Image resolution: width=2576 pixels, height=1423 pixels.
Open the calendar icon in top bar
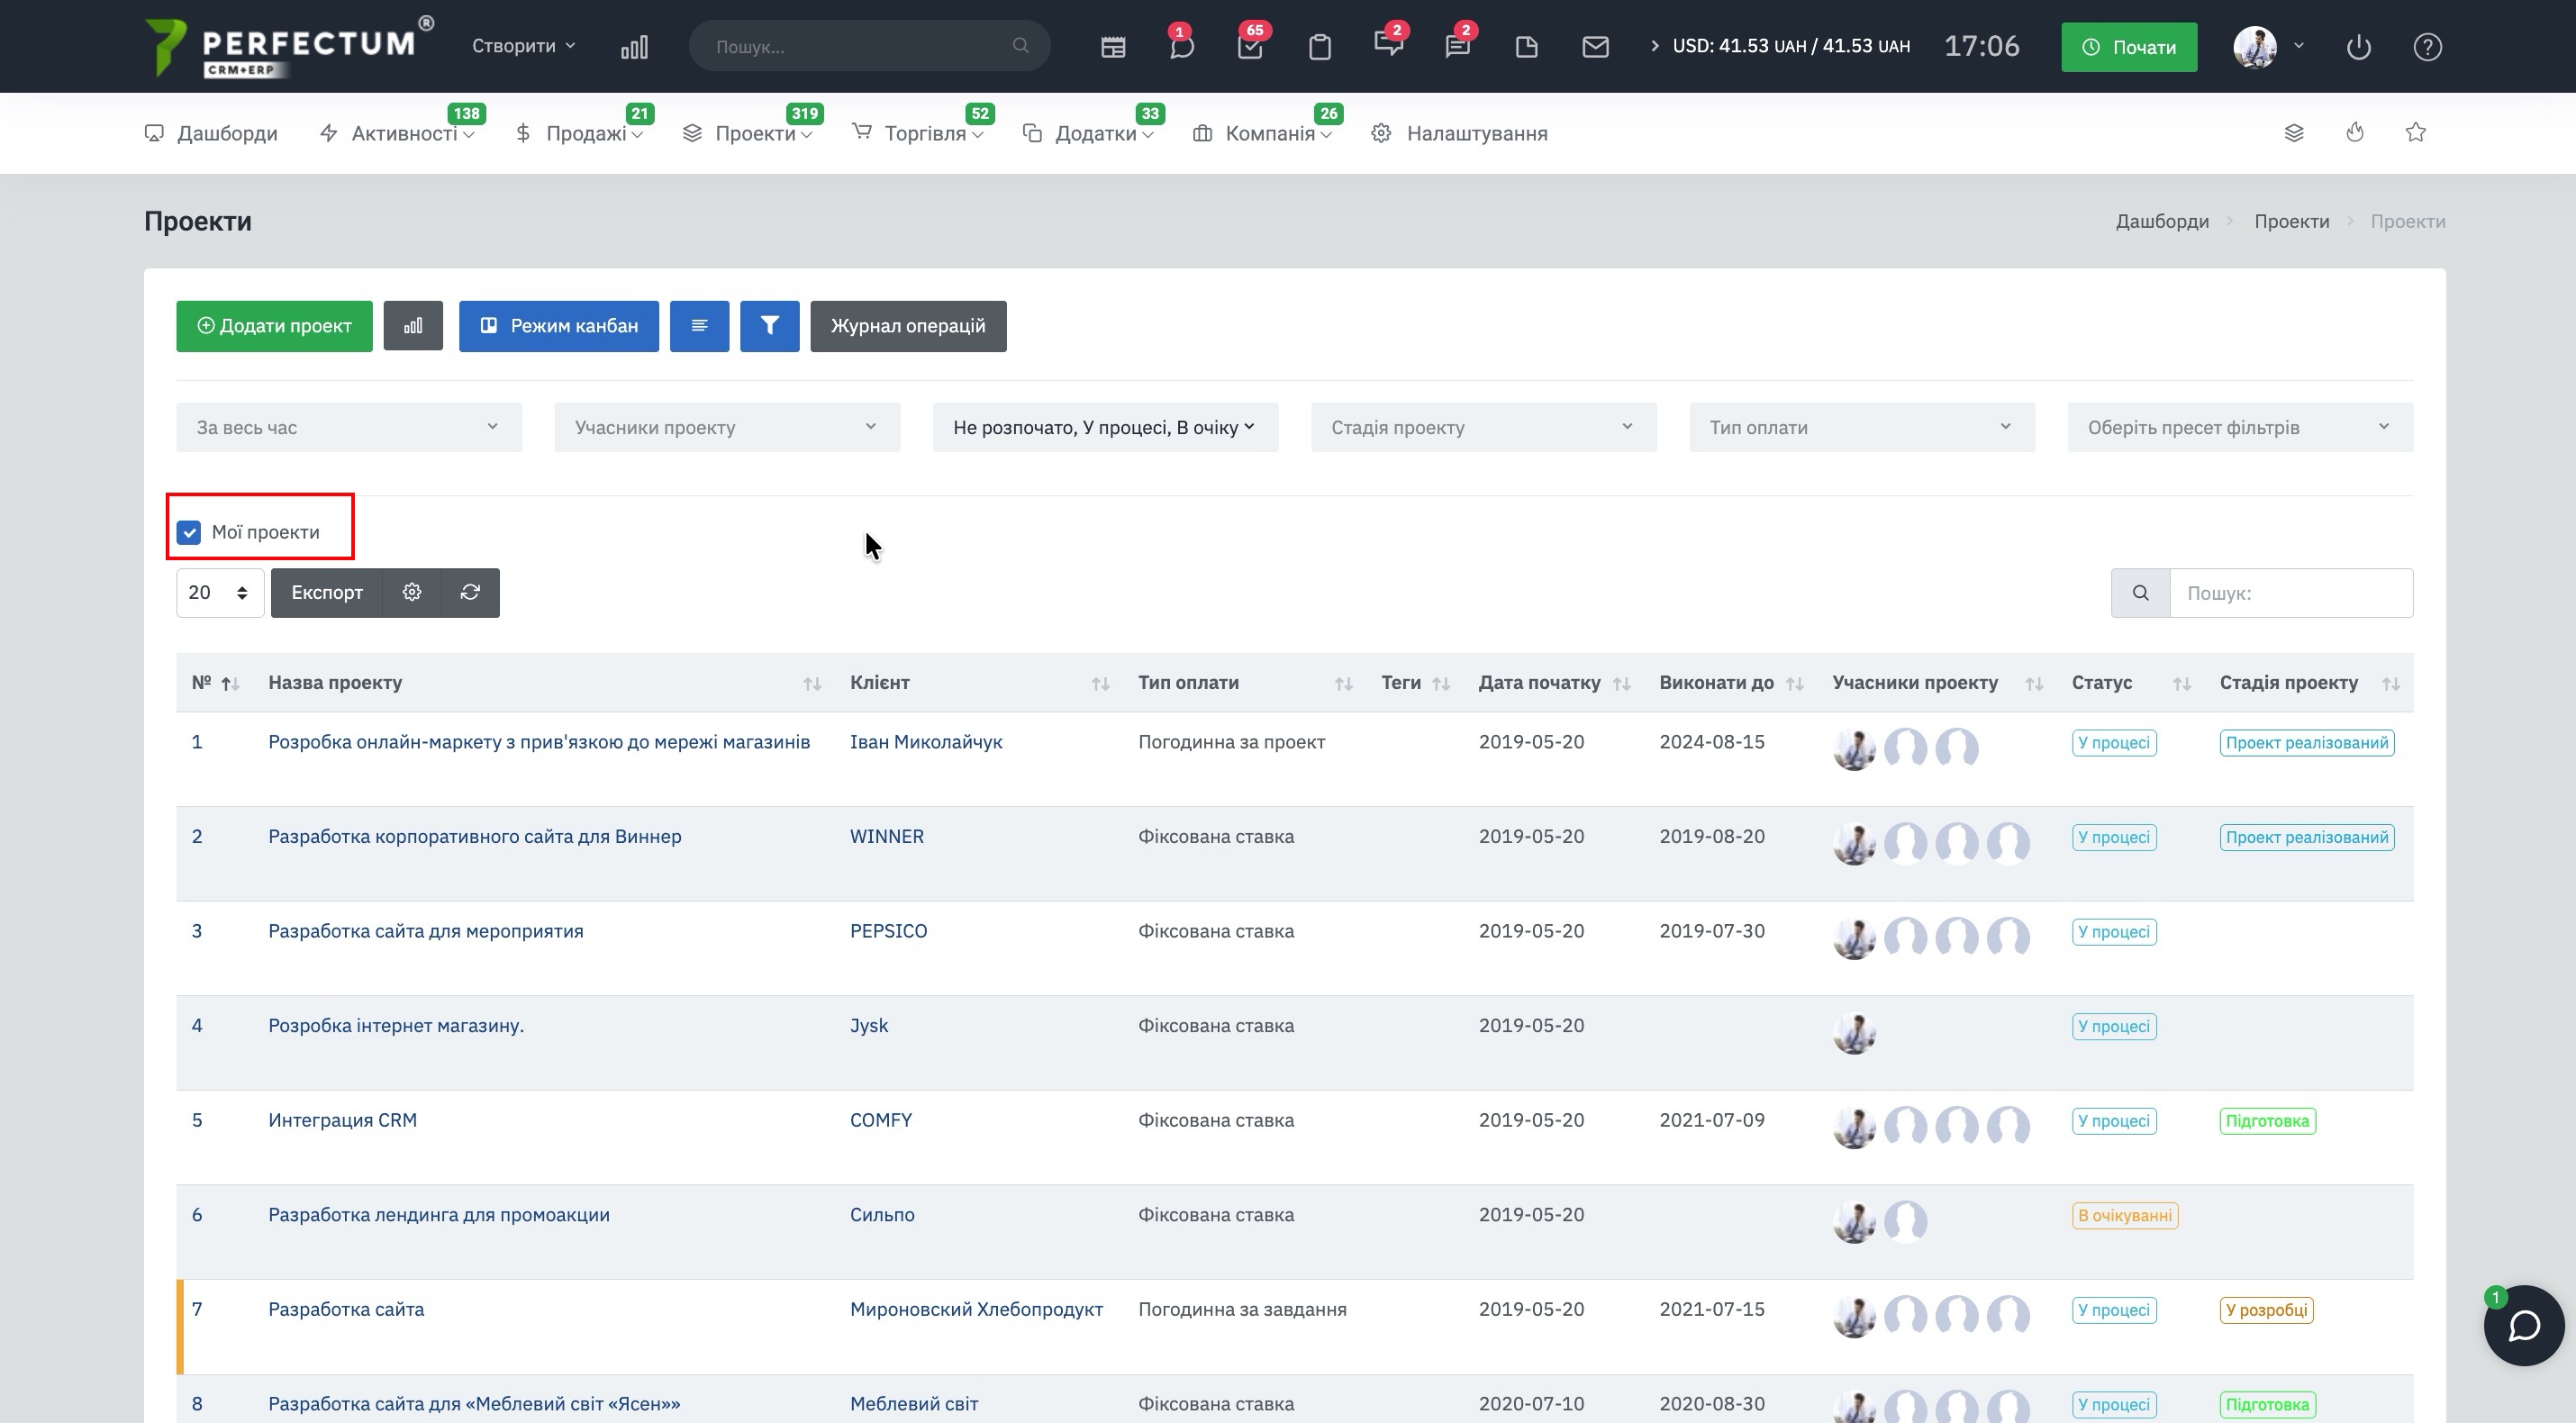[1113, 47]
